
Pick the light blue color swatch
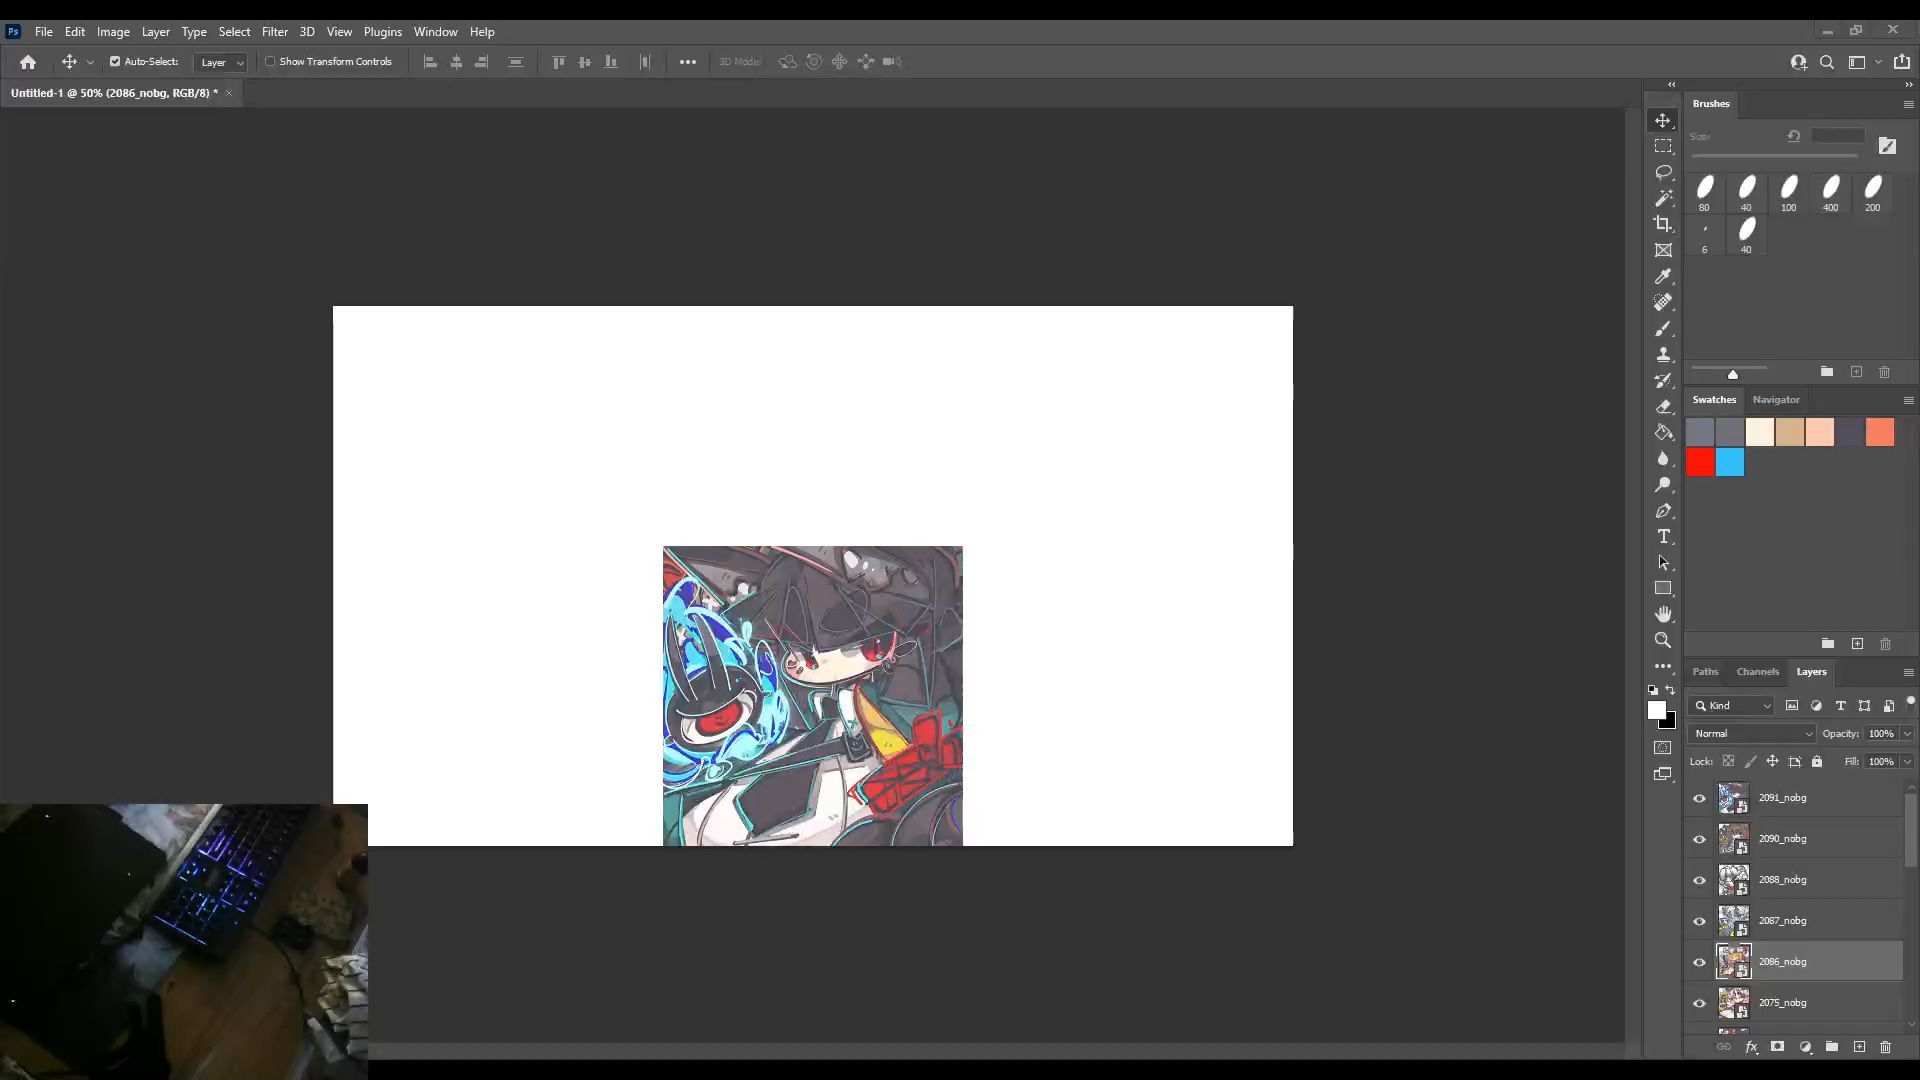1730,462
